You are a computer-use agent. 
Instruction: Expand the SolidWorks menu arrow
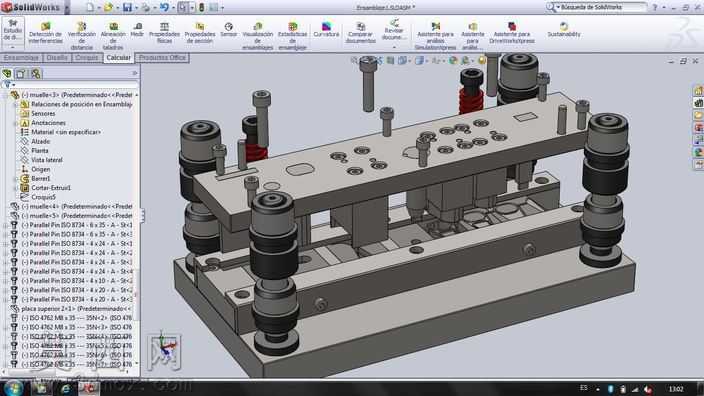(67, 8)
